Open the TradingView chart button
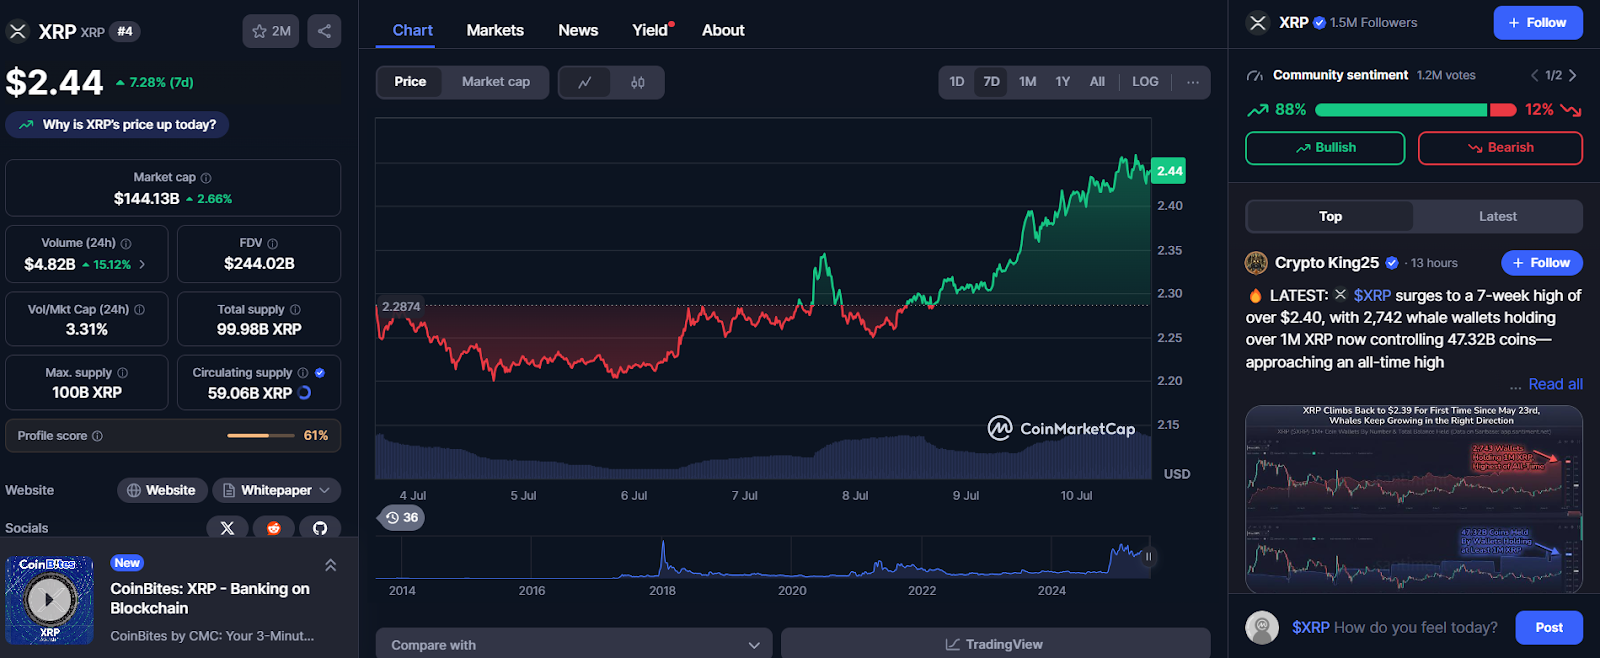Screen dimensions: 1600x658 (995, 645)
